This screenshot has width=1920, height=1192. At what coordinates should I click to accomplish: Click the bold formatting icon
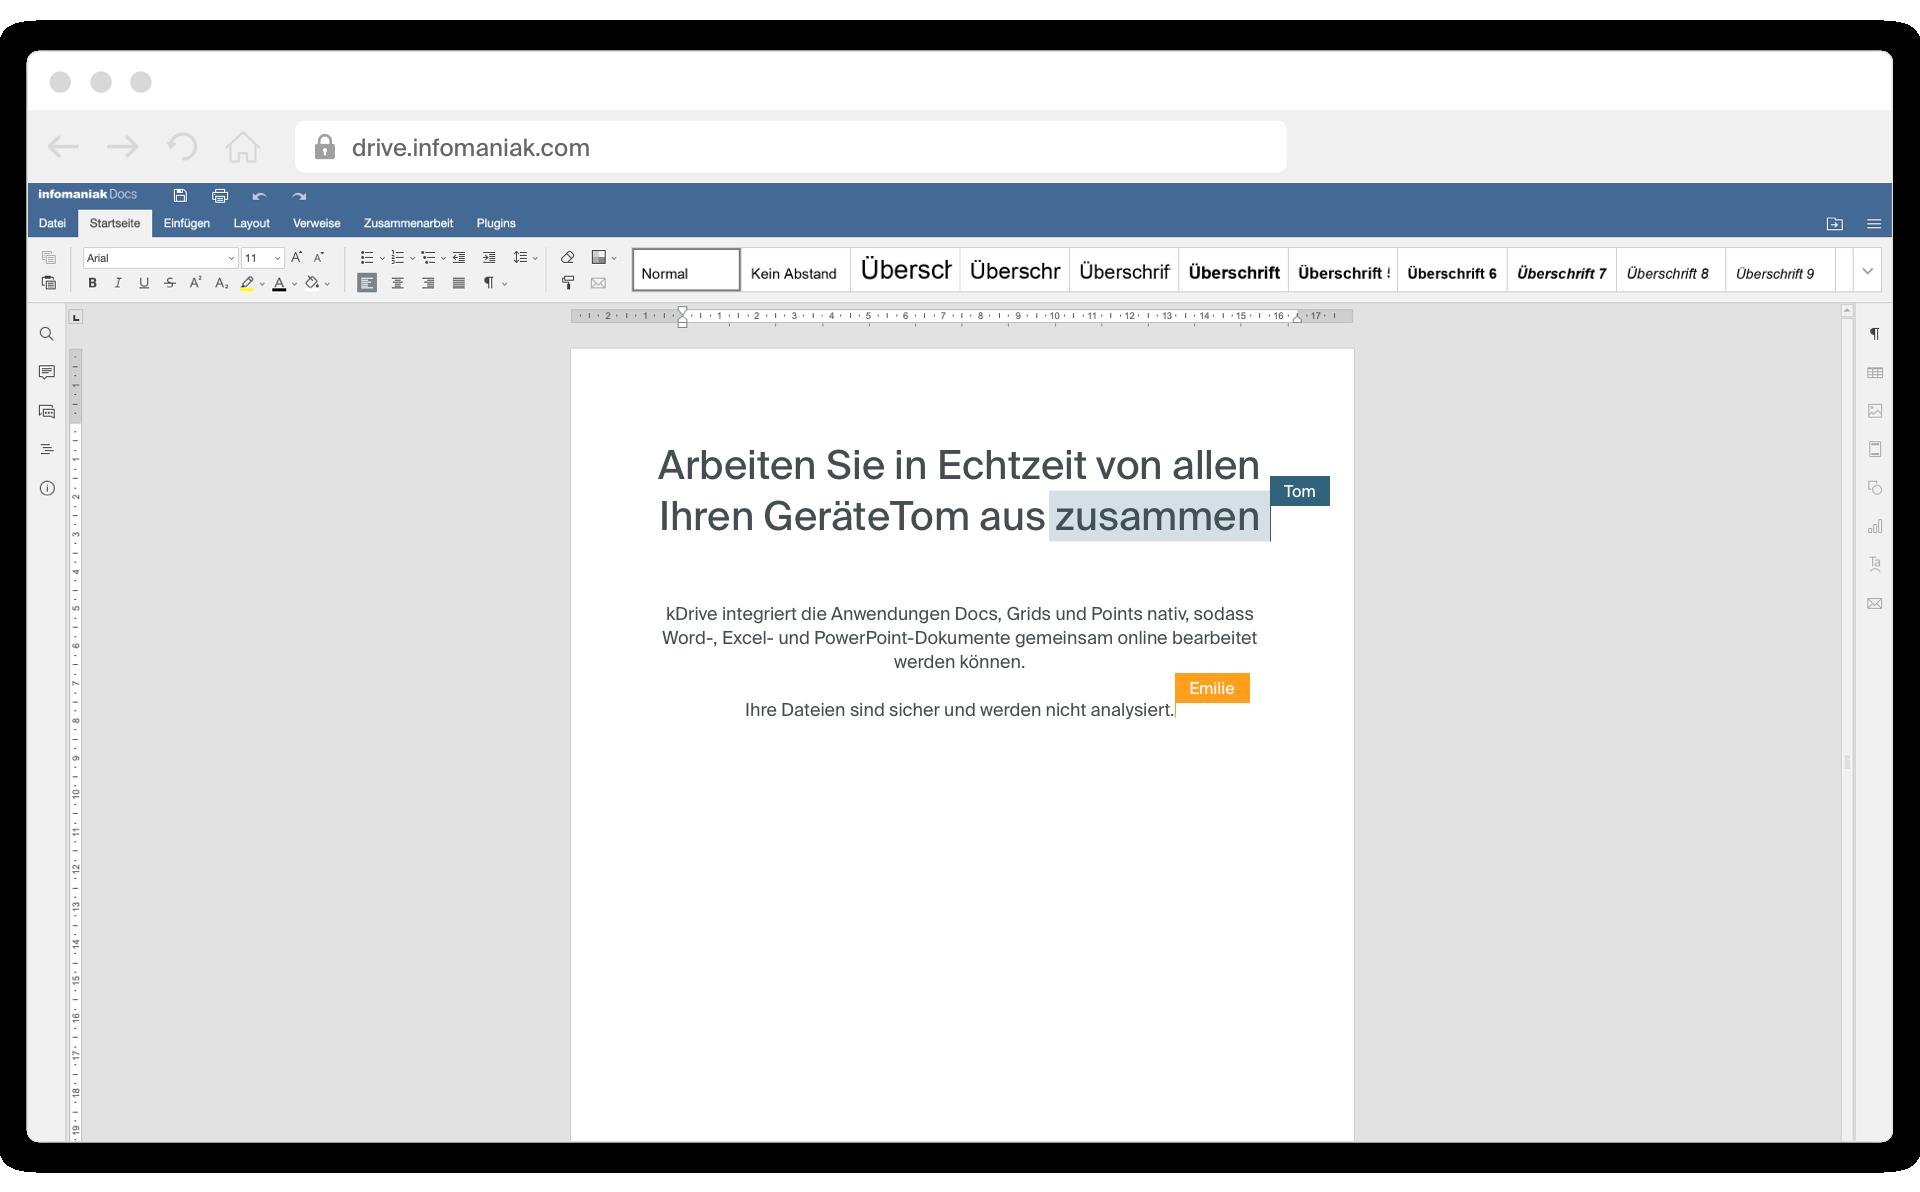(x=91, y=283)
